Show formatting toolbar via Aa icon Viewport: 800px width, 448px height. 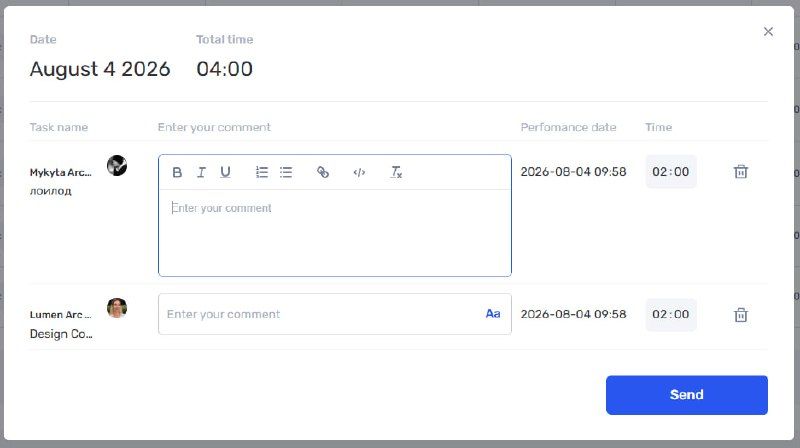[x=492, y=314]
